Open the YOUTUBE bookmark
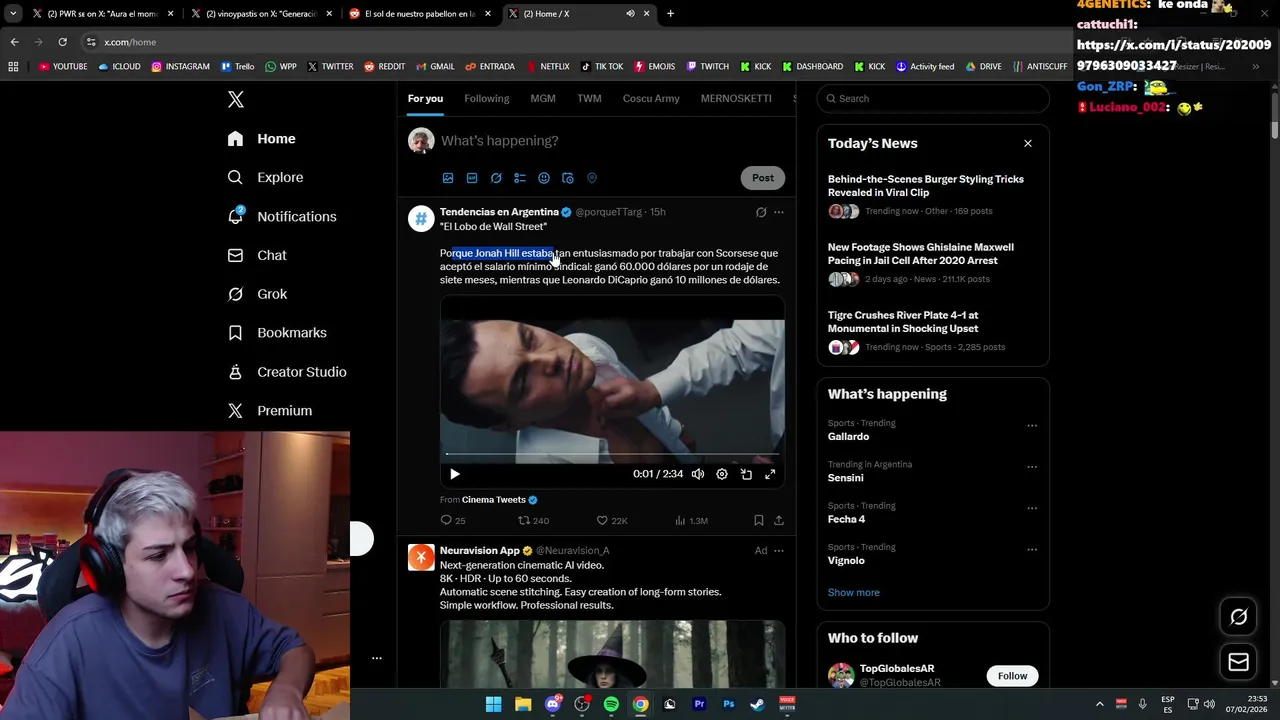The width and height of the screenshot is (1280, 720). [63, 66]
